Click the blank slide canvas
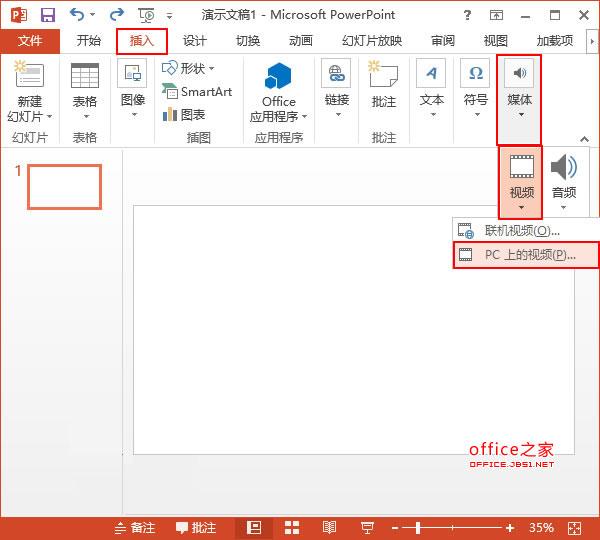The height and width of the screenshot is (540, 600). click(x=354, y=330)
